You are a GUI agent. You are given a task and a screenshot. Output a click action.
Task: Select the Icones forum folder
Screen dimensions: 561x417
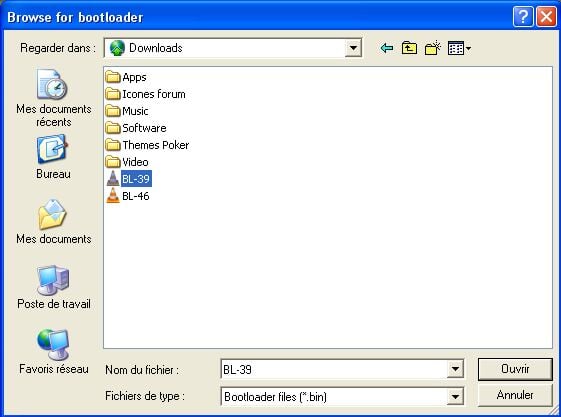(x=146, y=94)
